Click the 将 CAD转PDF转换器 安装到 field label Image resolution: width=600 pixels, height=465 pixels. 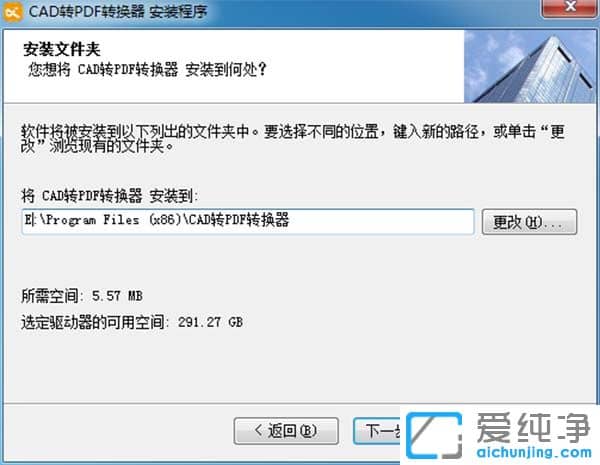coord(109,196)
